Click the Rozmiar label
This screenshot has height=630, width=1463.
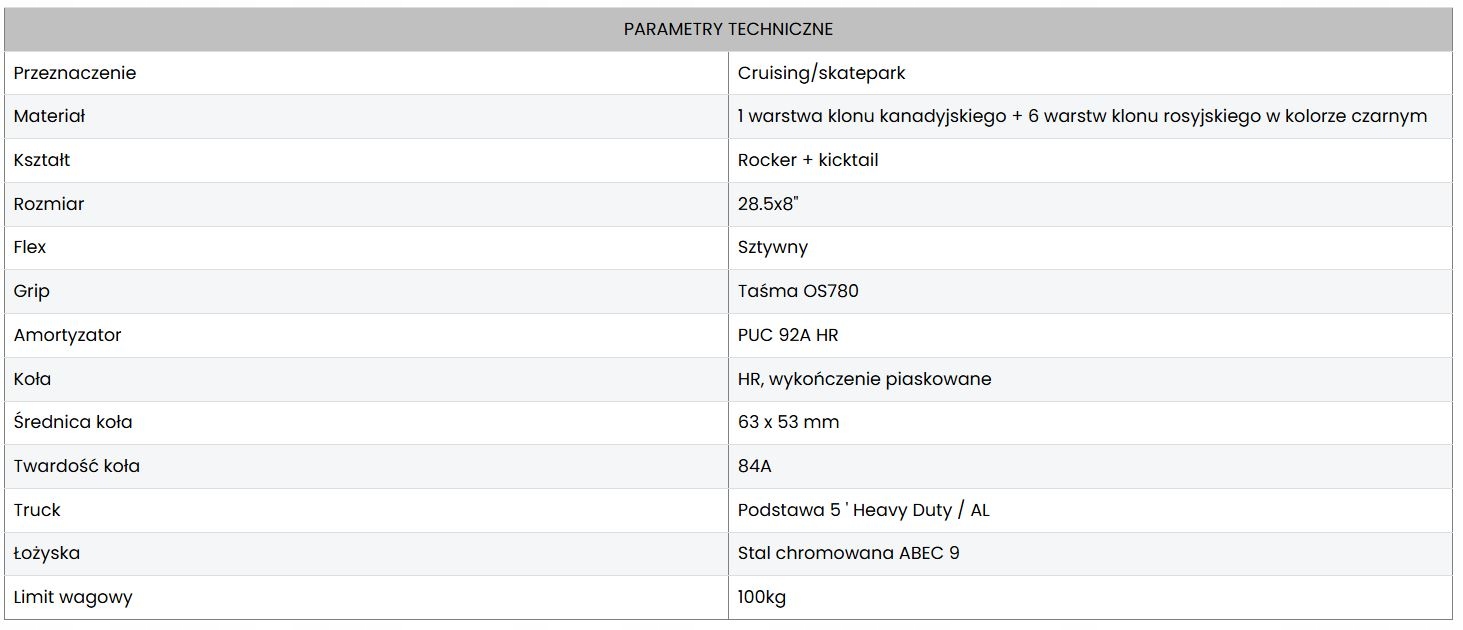click(49, 204)
